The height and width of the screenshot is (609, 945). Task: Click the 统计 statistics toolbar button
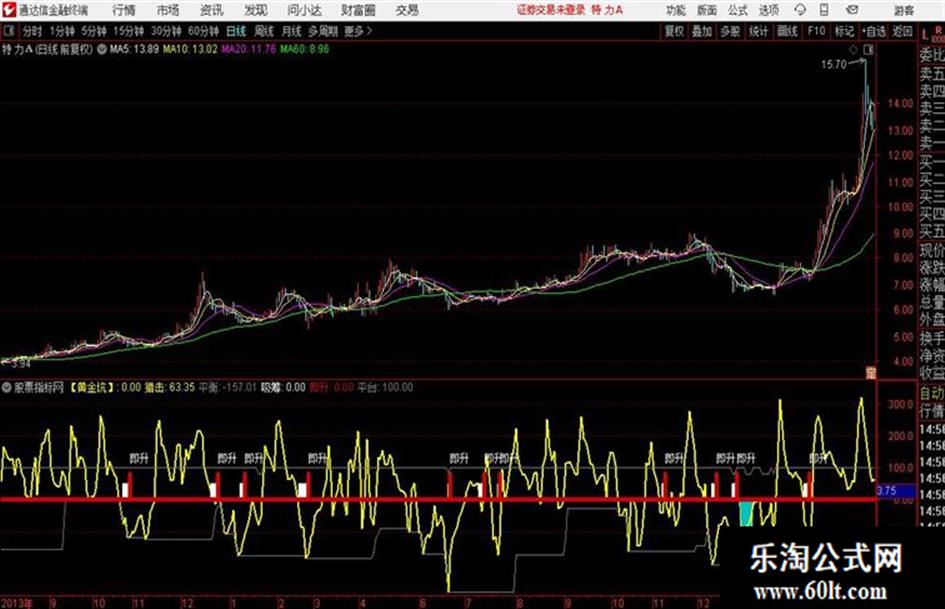(x=758, y=31)
